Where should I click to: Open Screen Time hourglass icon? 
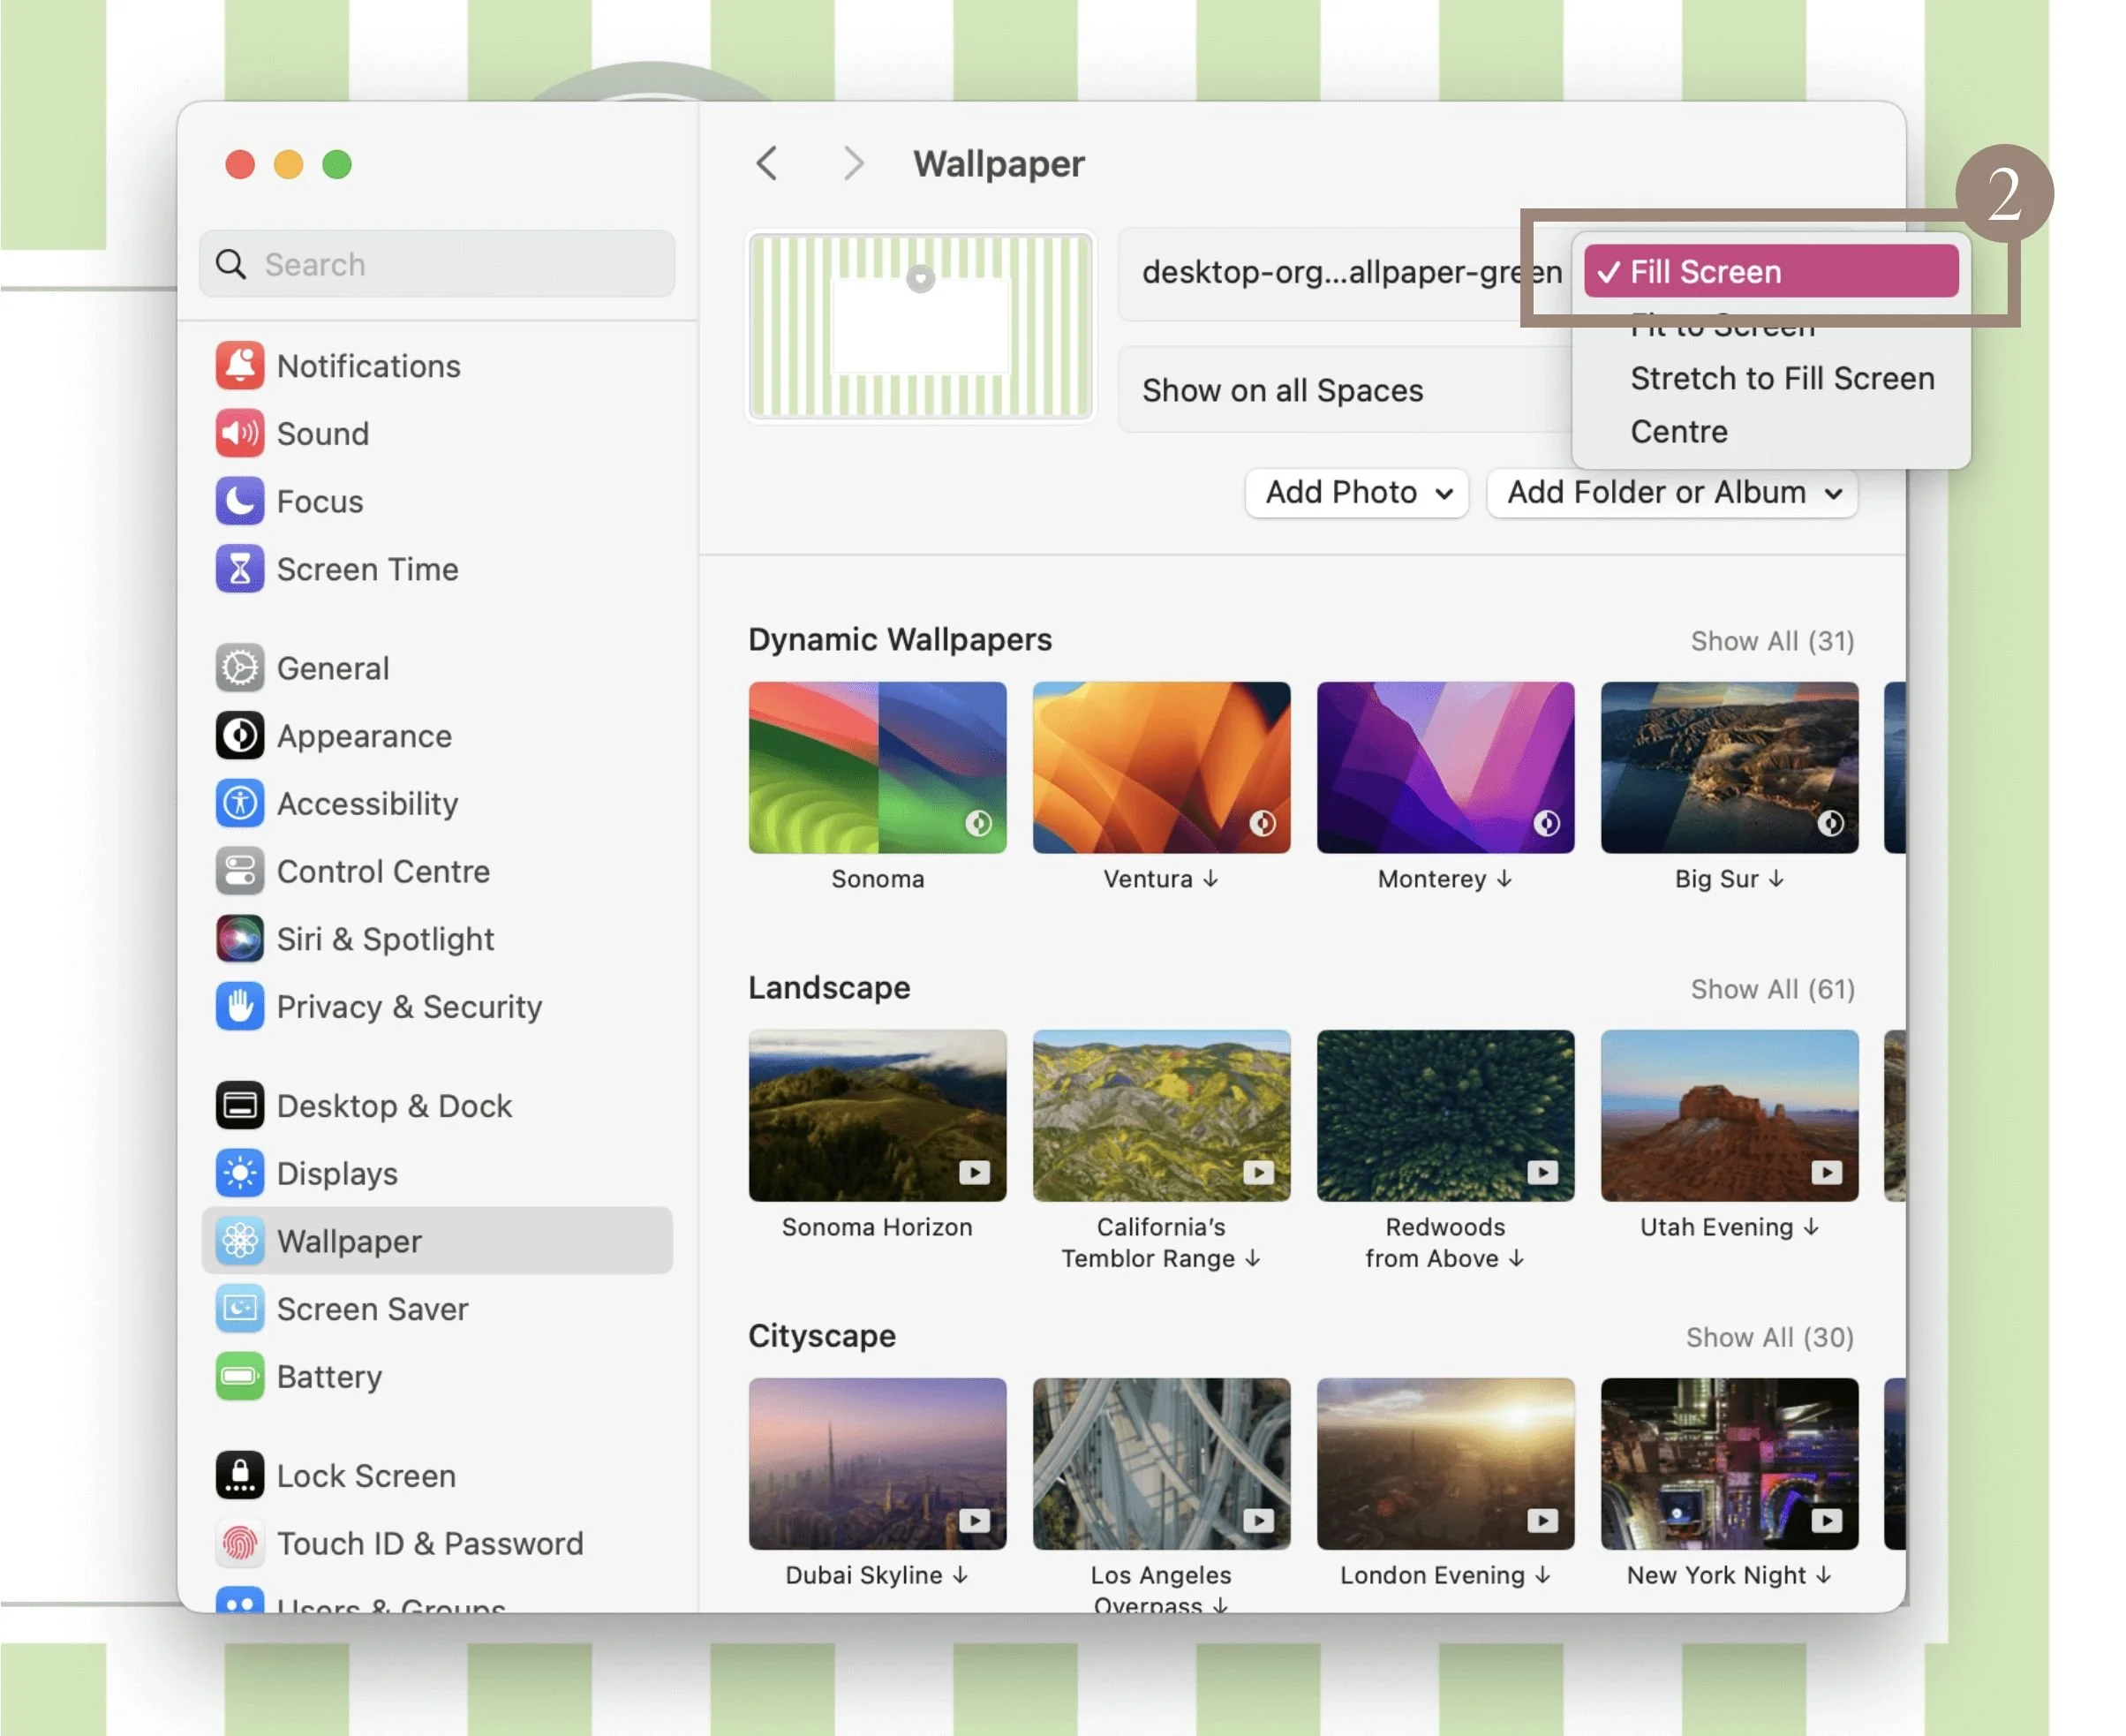pos(239,569)
